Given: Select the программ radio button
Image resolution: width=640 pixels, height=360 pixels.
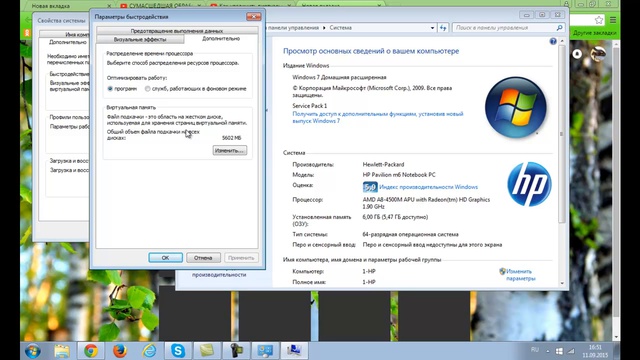Looking at the screenshot, I should coord(110,89).
